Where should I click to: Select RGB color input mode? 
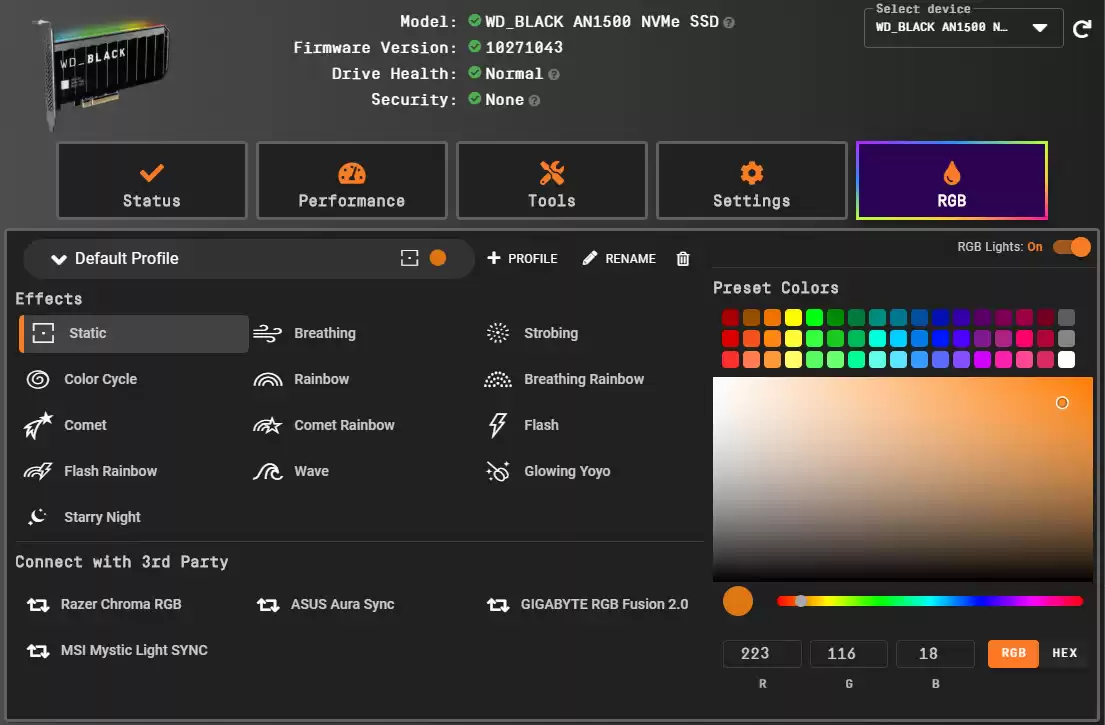1012,653
